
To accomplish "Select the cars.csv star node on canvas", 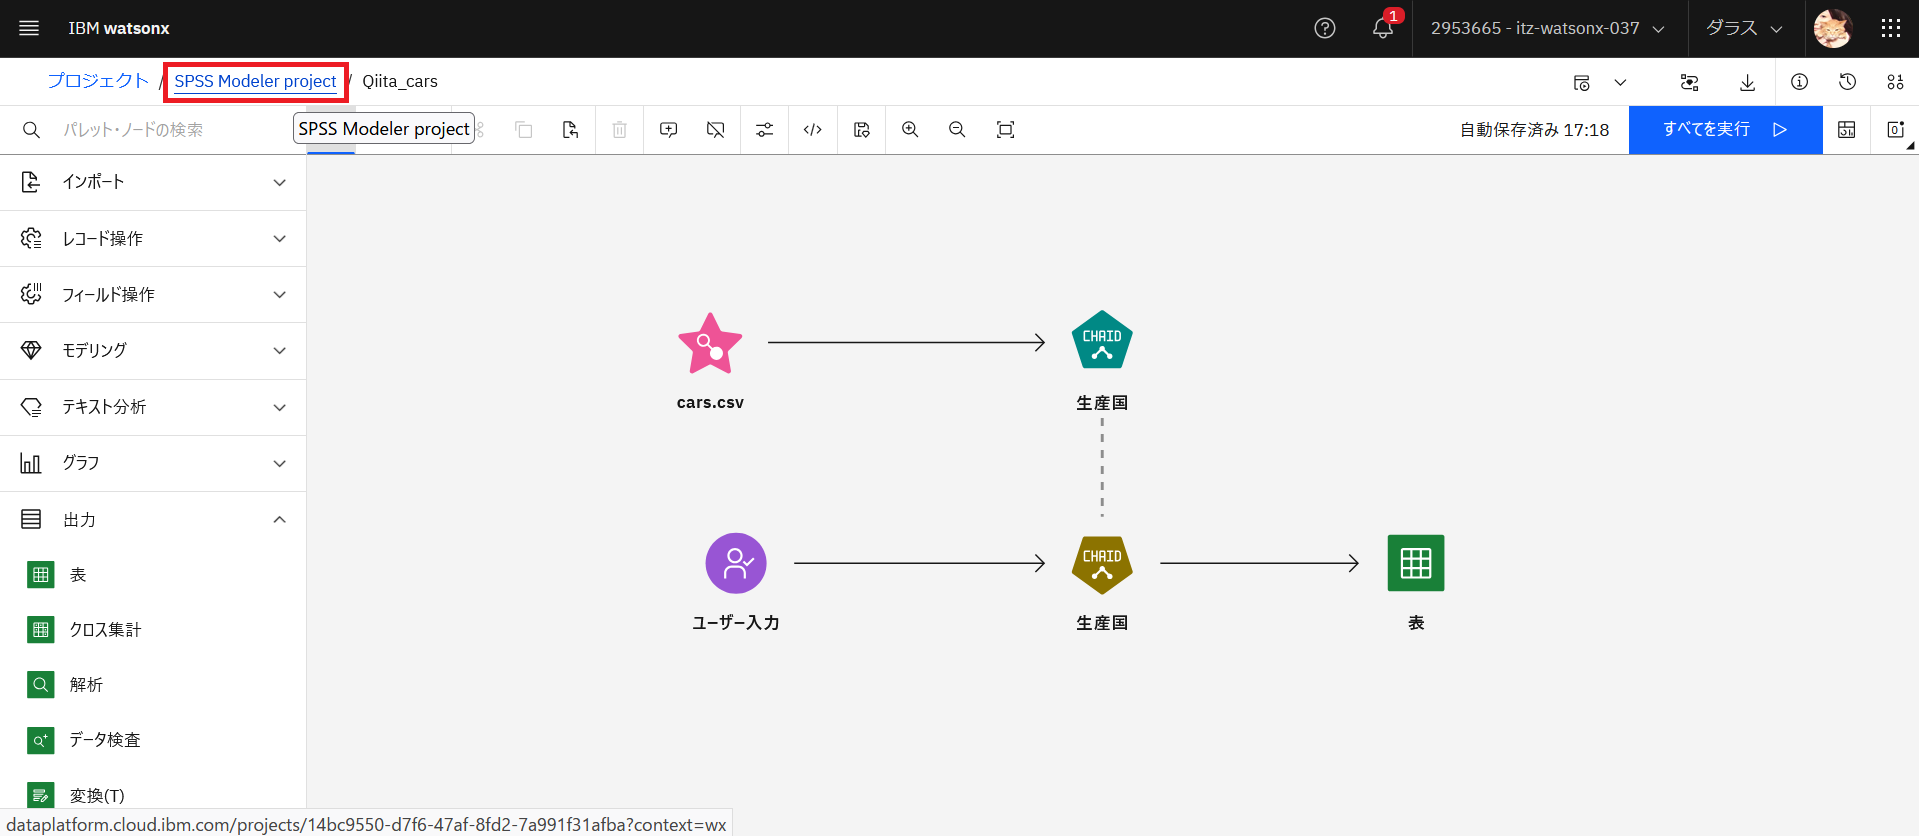I will tap(710, 344).
